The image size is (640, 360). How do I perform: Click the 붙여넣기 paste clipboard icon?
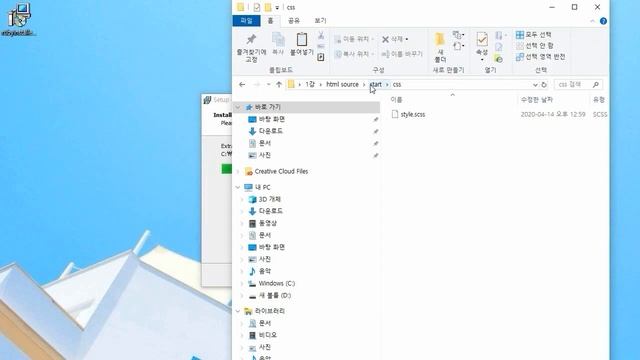[302, 40]
